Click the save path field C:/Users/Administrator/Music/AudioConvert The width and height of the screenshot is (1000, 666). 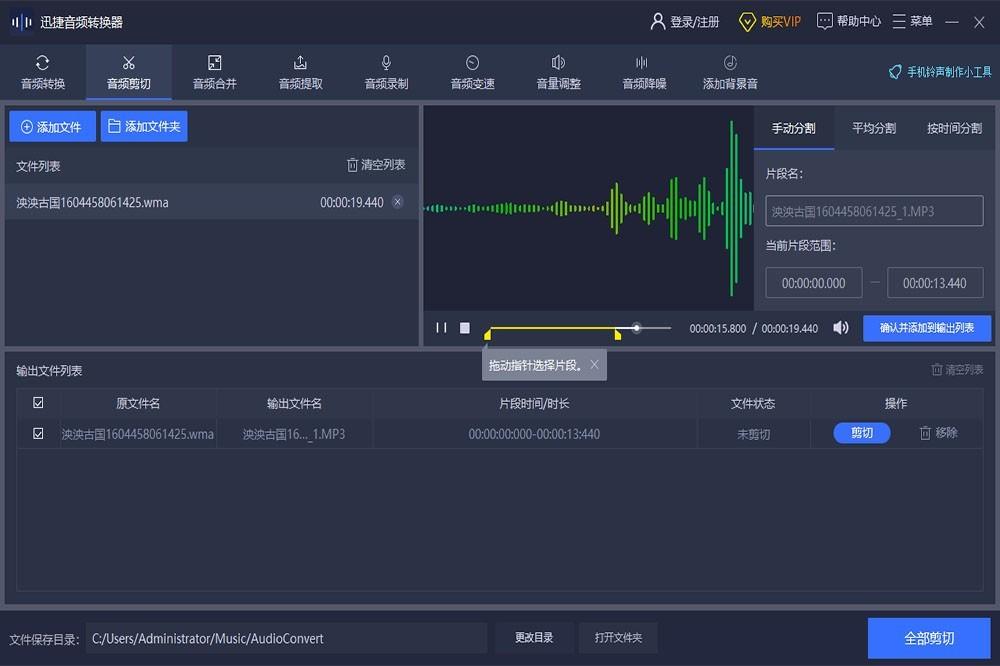pos(286,638)
